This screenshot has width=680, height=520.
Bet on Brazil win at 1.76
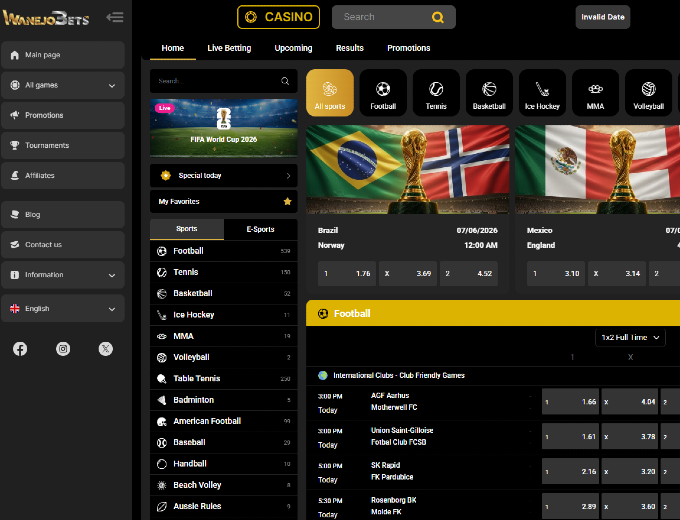click(x=347, y=273)
